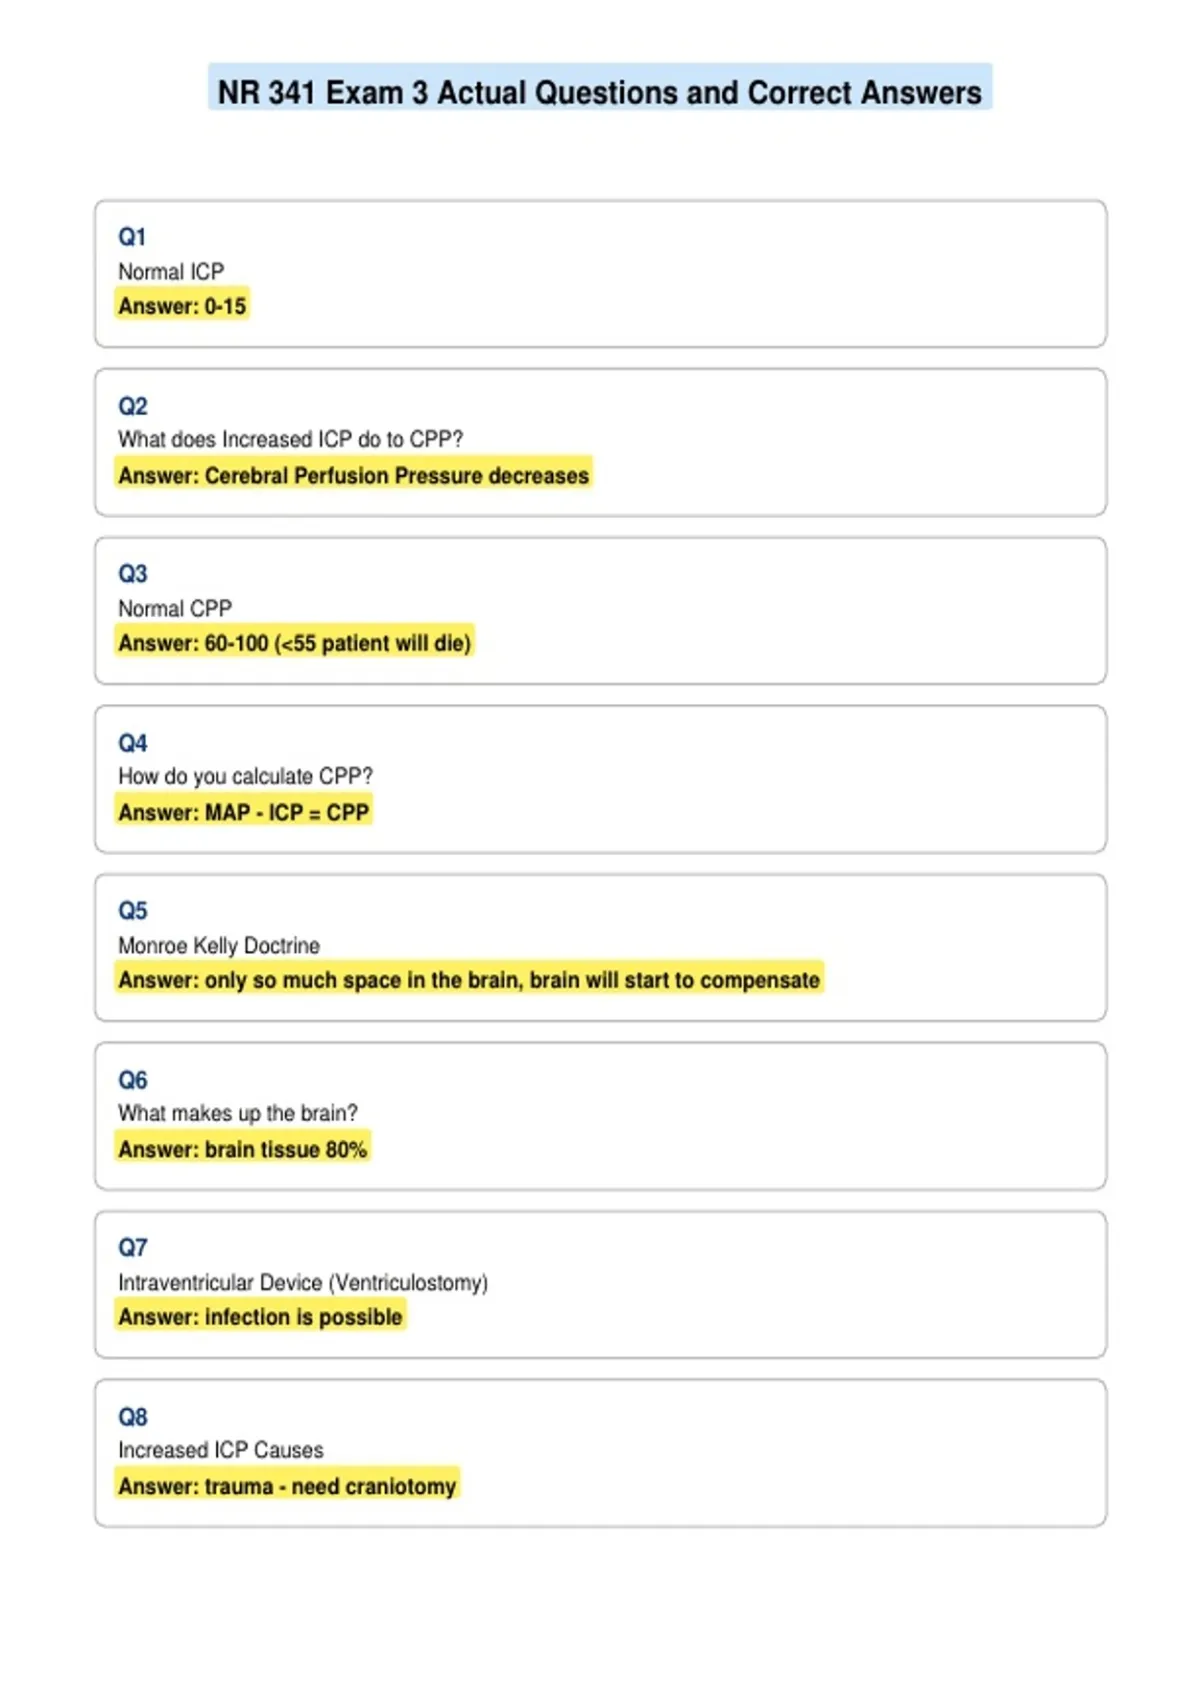1200x1700 pixels.
Task: Select the answer 'infection is possible'
Action: (x=260, y=1316)
